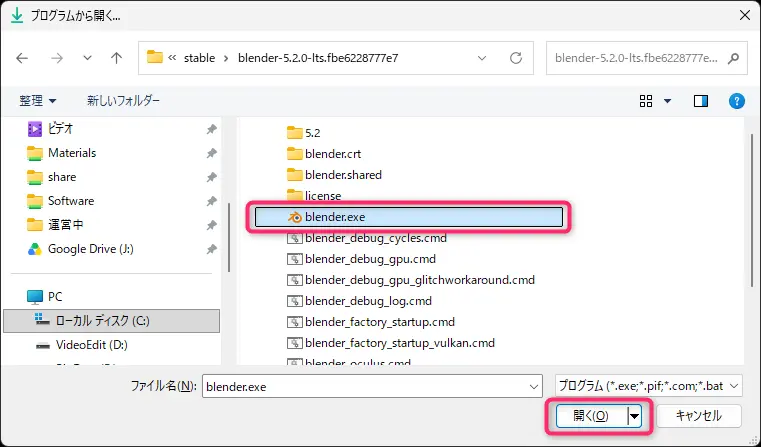This screenshot has height=447, width=761.
Task: Change the view layout icon
Action: pyautogui.click(x=646, y=101)
